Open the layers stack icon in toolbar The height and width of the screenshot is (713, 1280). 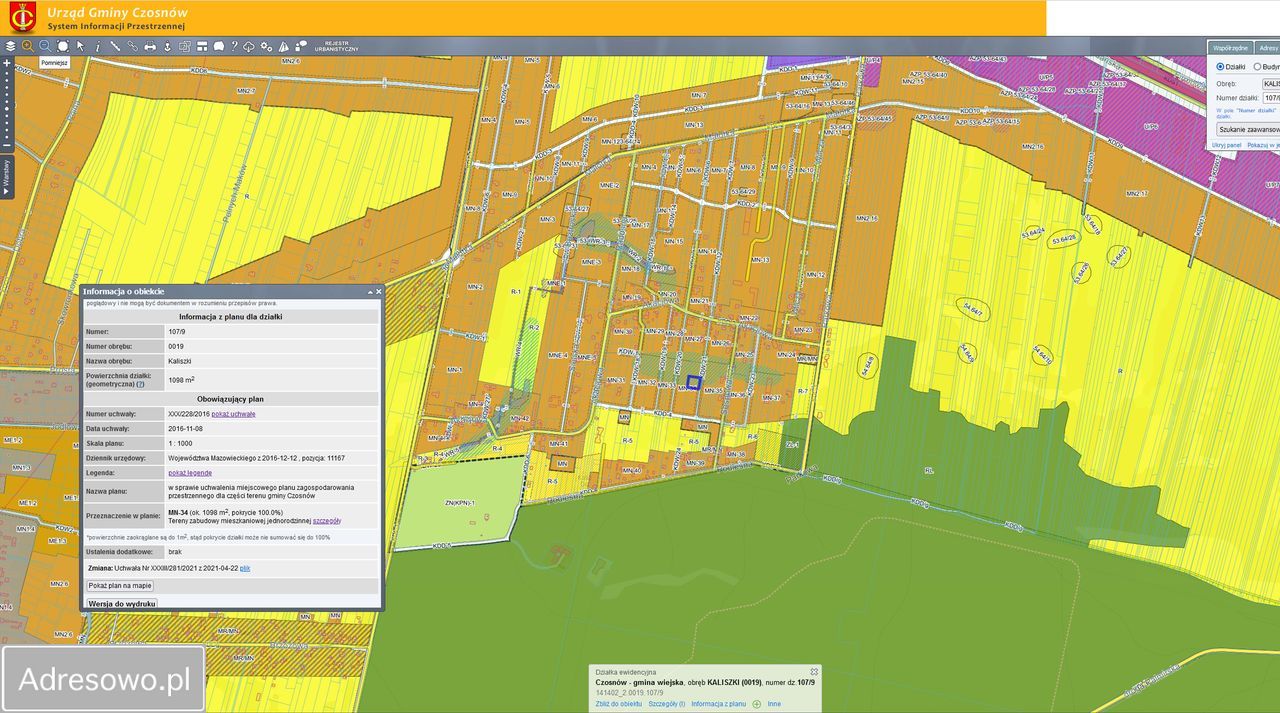(x=10, y=46)
